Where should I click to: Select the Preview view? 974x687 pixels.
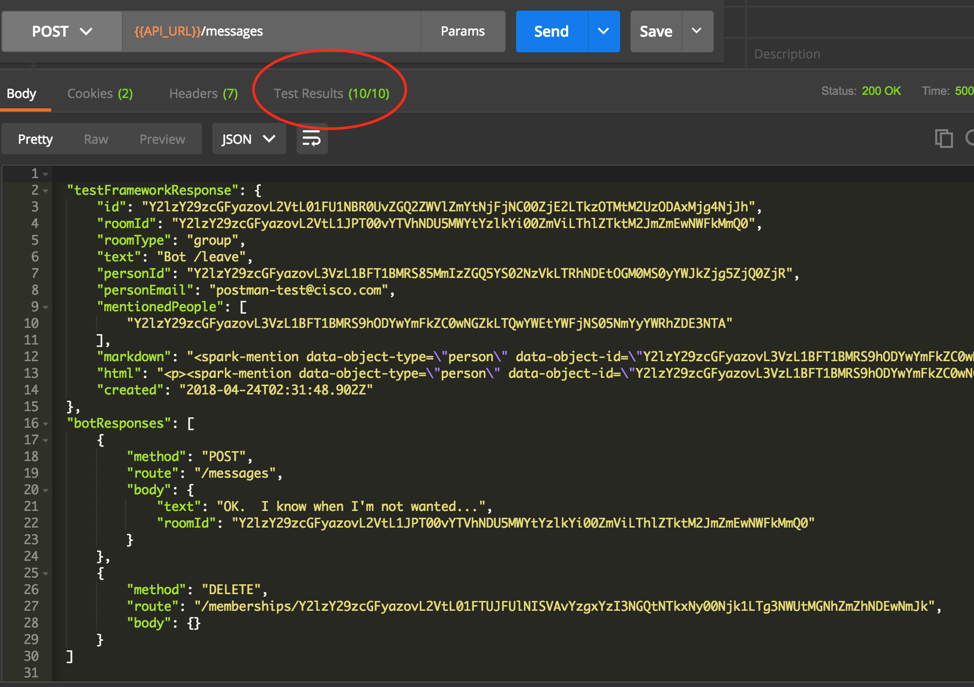(162, 139)
